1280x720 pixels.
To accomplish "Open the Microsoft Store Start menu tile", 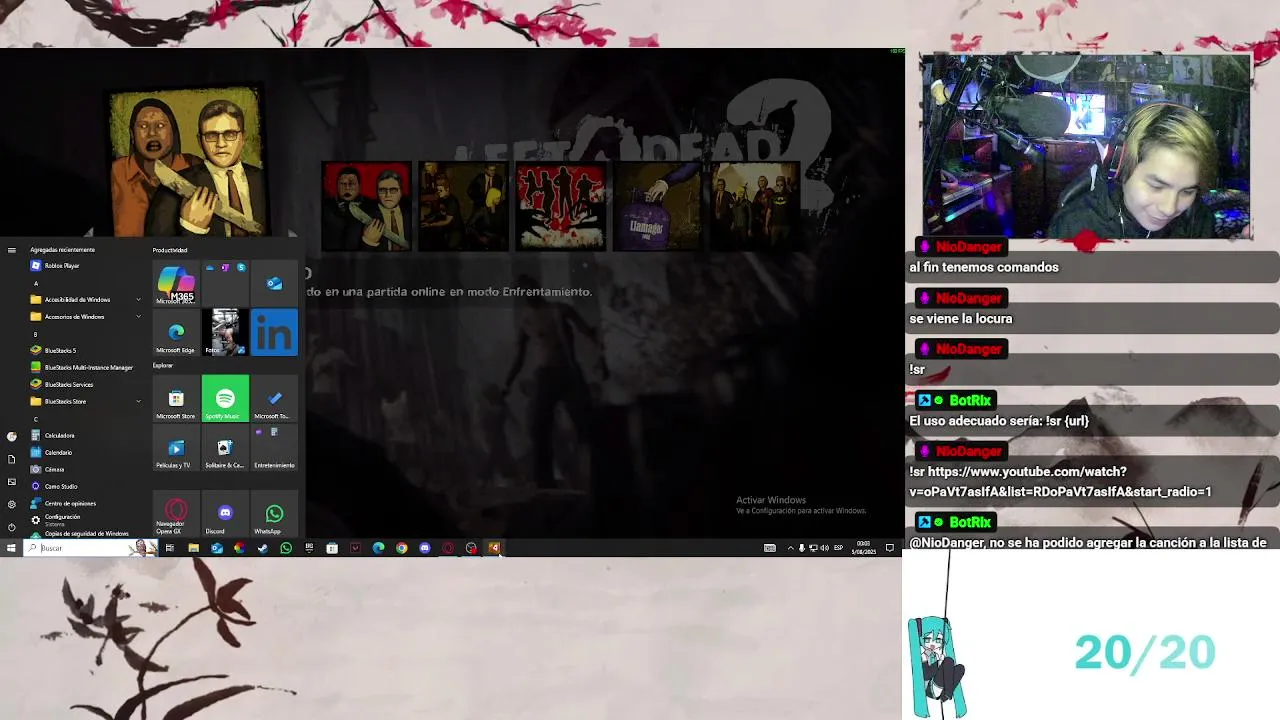I will tap(176, 399).
